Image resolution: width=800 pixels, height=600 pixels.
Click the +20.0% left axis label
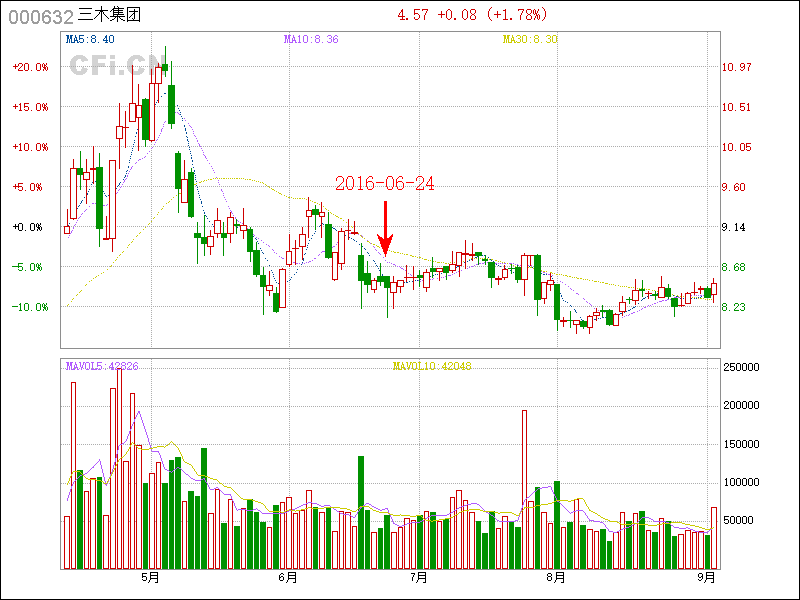pyautogui.click(x=30, y=67)
